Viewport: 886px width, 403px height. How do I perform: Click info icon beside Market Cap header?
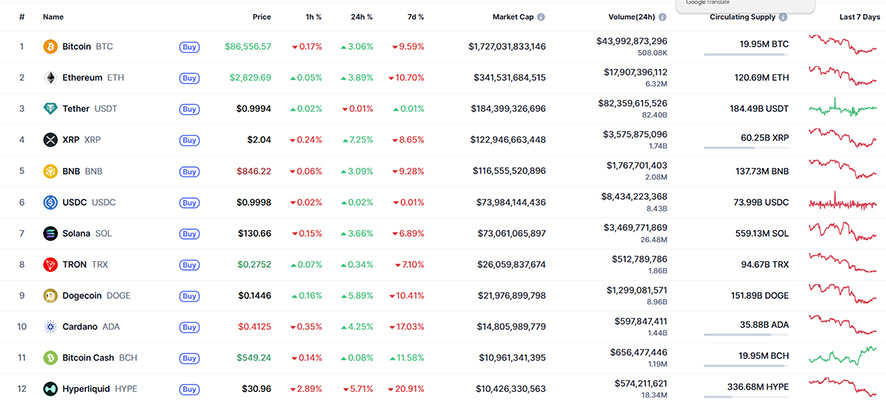[542, 18]
